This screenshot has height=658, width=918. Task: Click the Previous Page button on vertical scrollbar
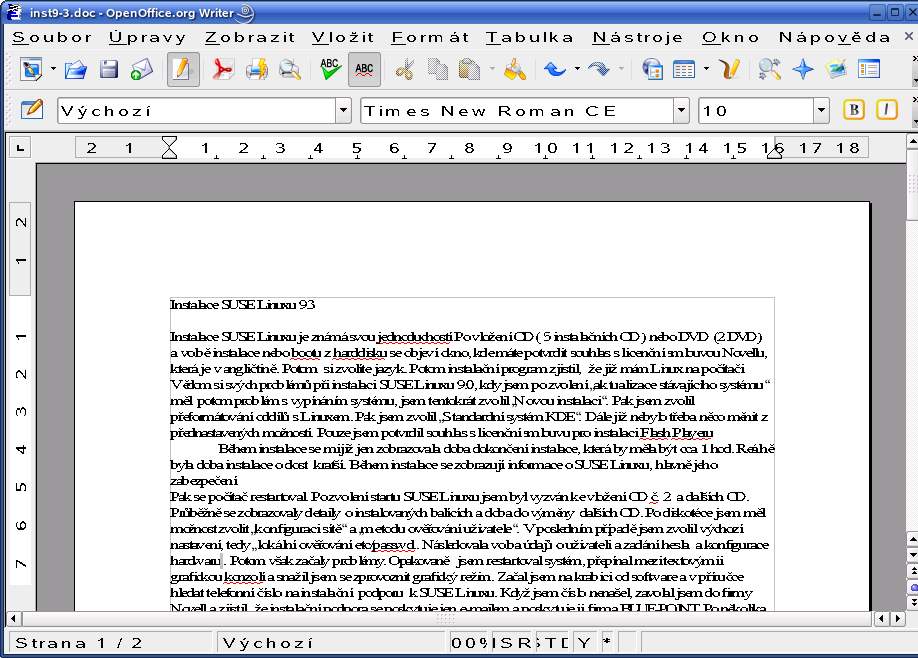click(x=913, y=571)
